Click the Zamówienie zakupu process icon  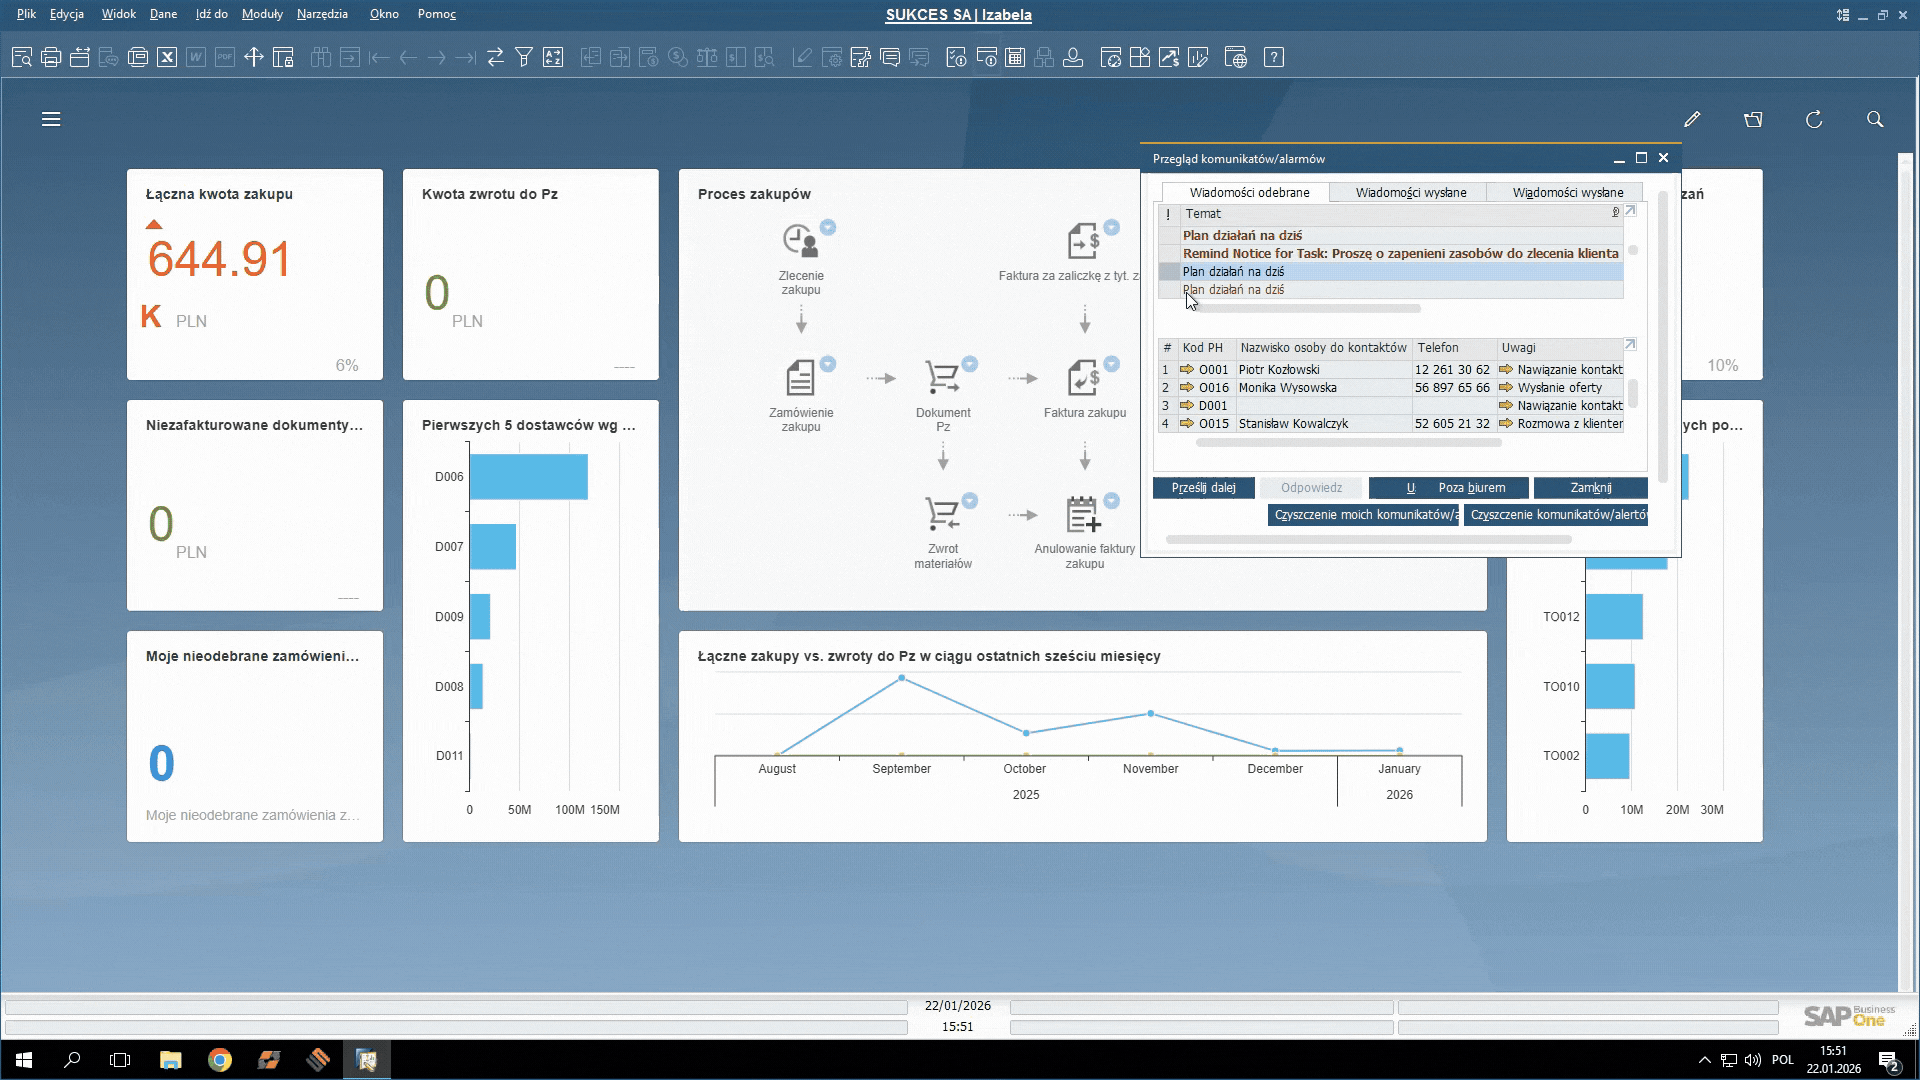[x=800, y=378]
